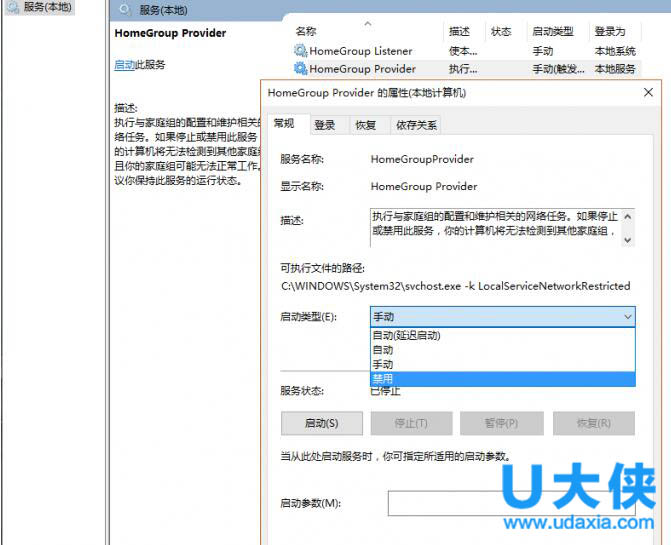This screenshot has width=671, height=545.
Task: Select the 禁用 (Disabled) startup option
Action: tap(383, 379)
